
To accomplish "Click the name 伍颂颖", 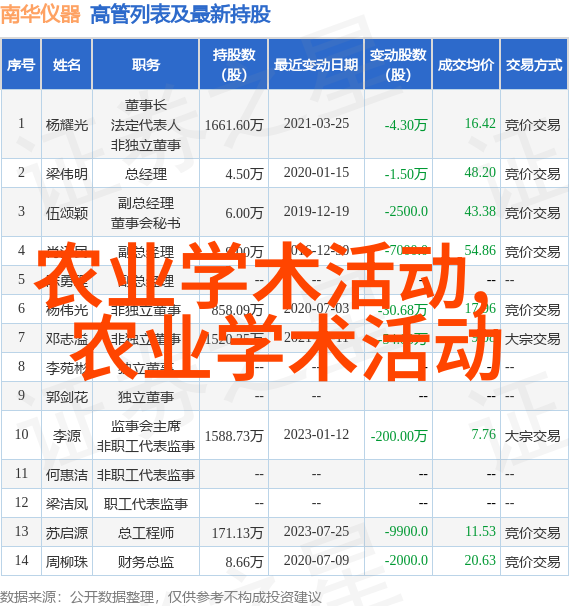I will click(x=67, y=213).
